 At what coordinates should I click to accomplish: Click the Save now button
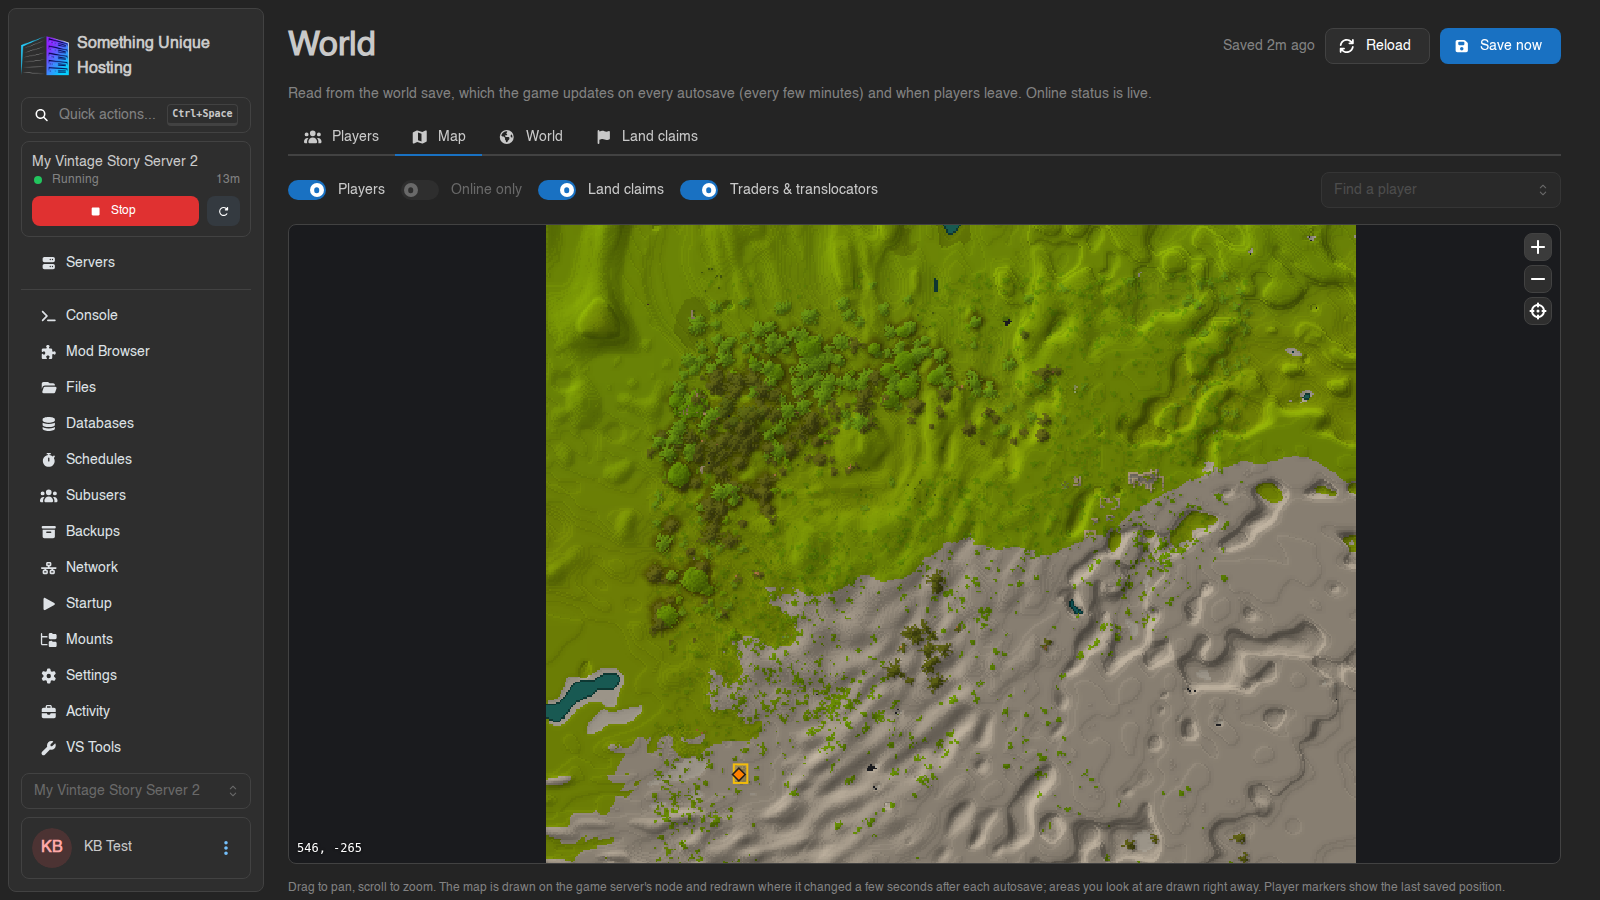coord(1500,46)
